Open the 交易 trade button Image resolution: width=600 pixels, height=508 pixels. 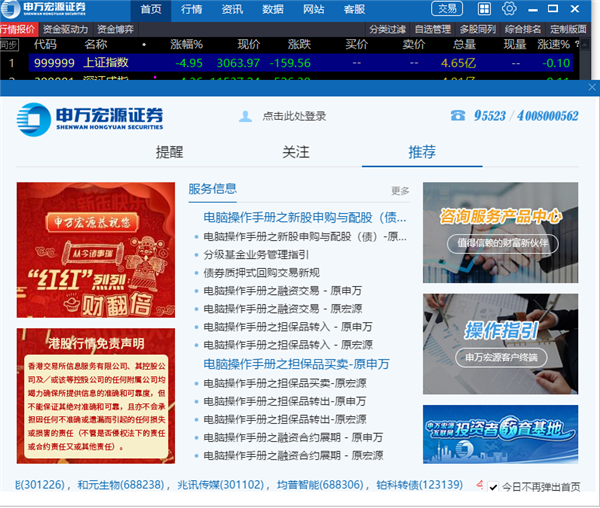(447, 9)
